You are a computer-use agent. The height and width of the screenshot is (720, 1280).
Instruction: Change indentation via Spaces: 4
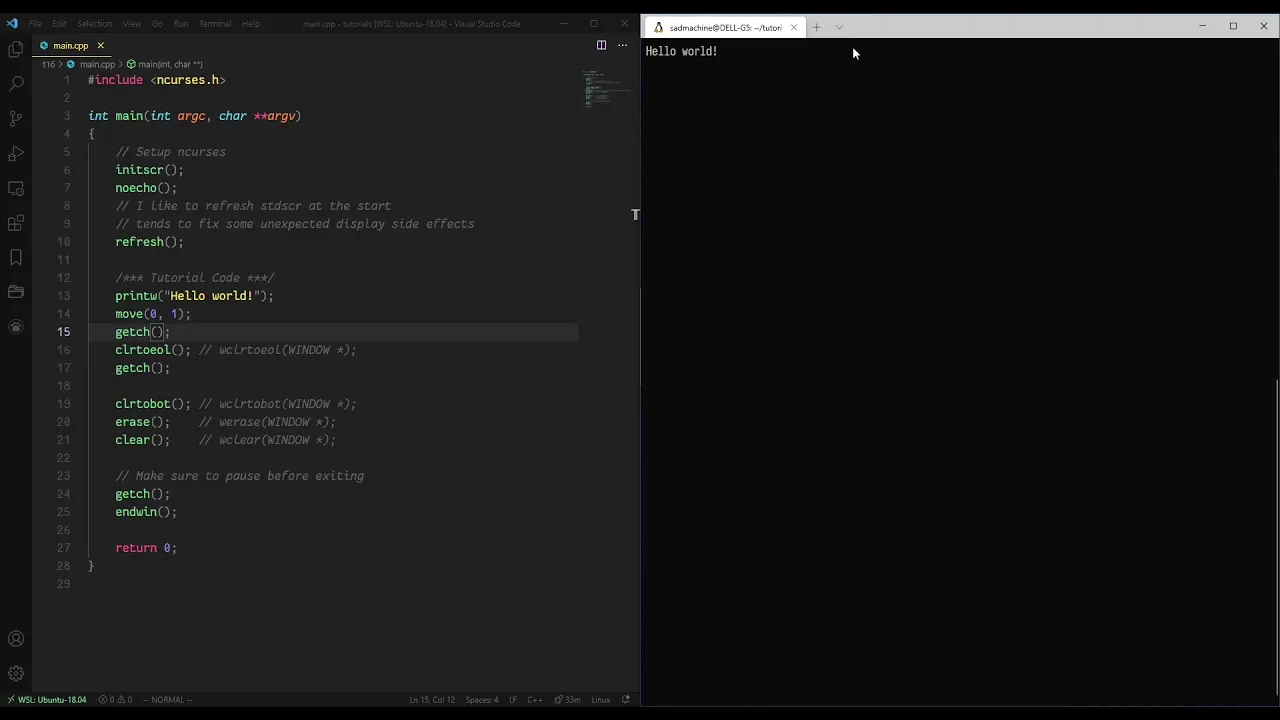click(482, 700)
